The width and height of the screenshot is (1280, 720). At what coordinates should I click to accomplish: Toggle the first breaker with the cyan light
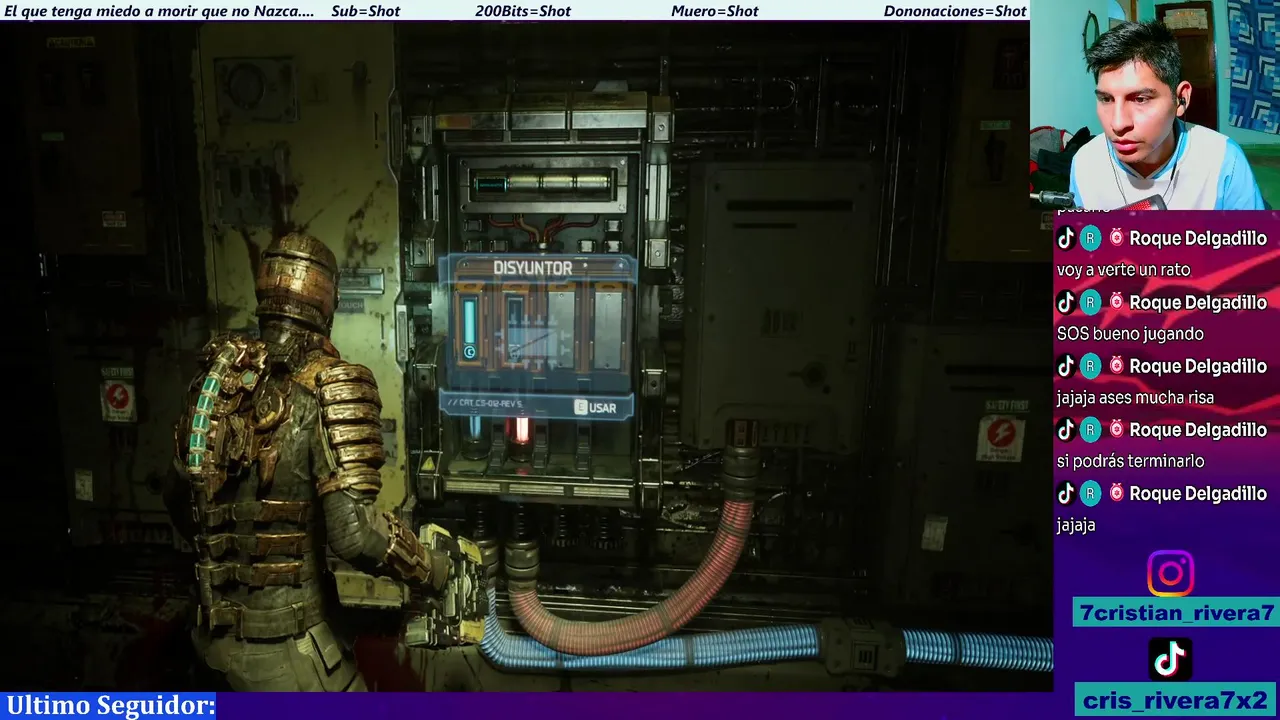pos(470,327)
